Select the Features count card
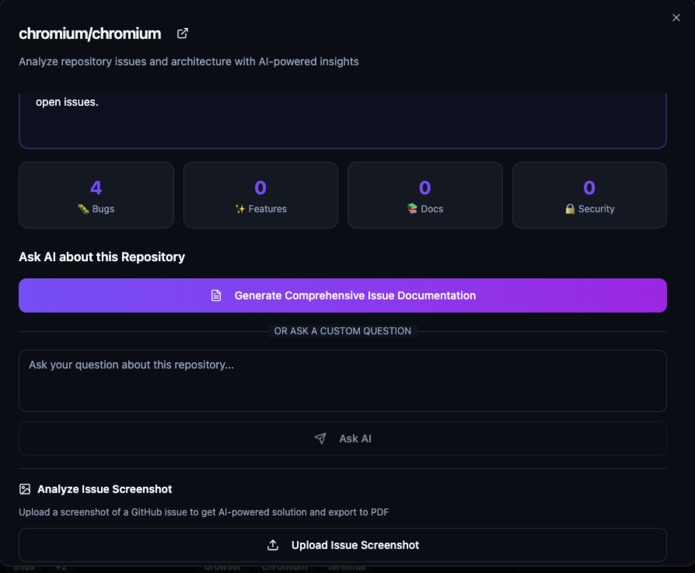The width and height of the screenshot is (695, 573). [261, 195]
